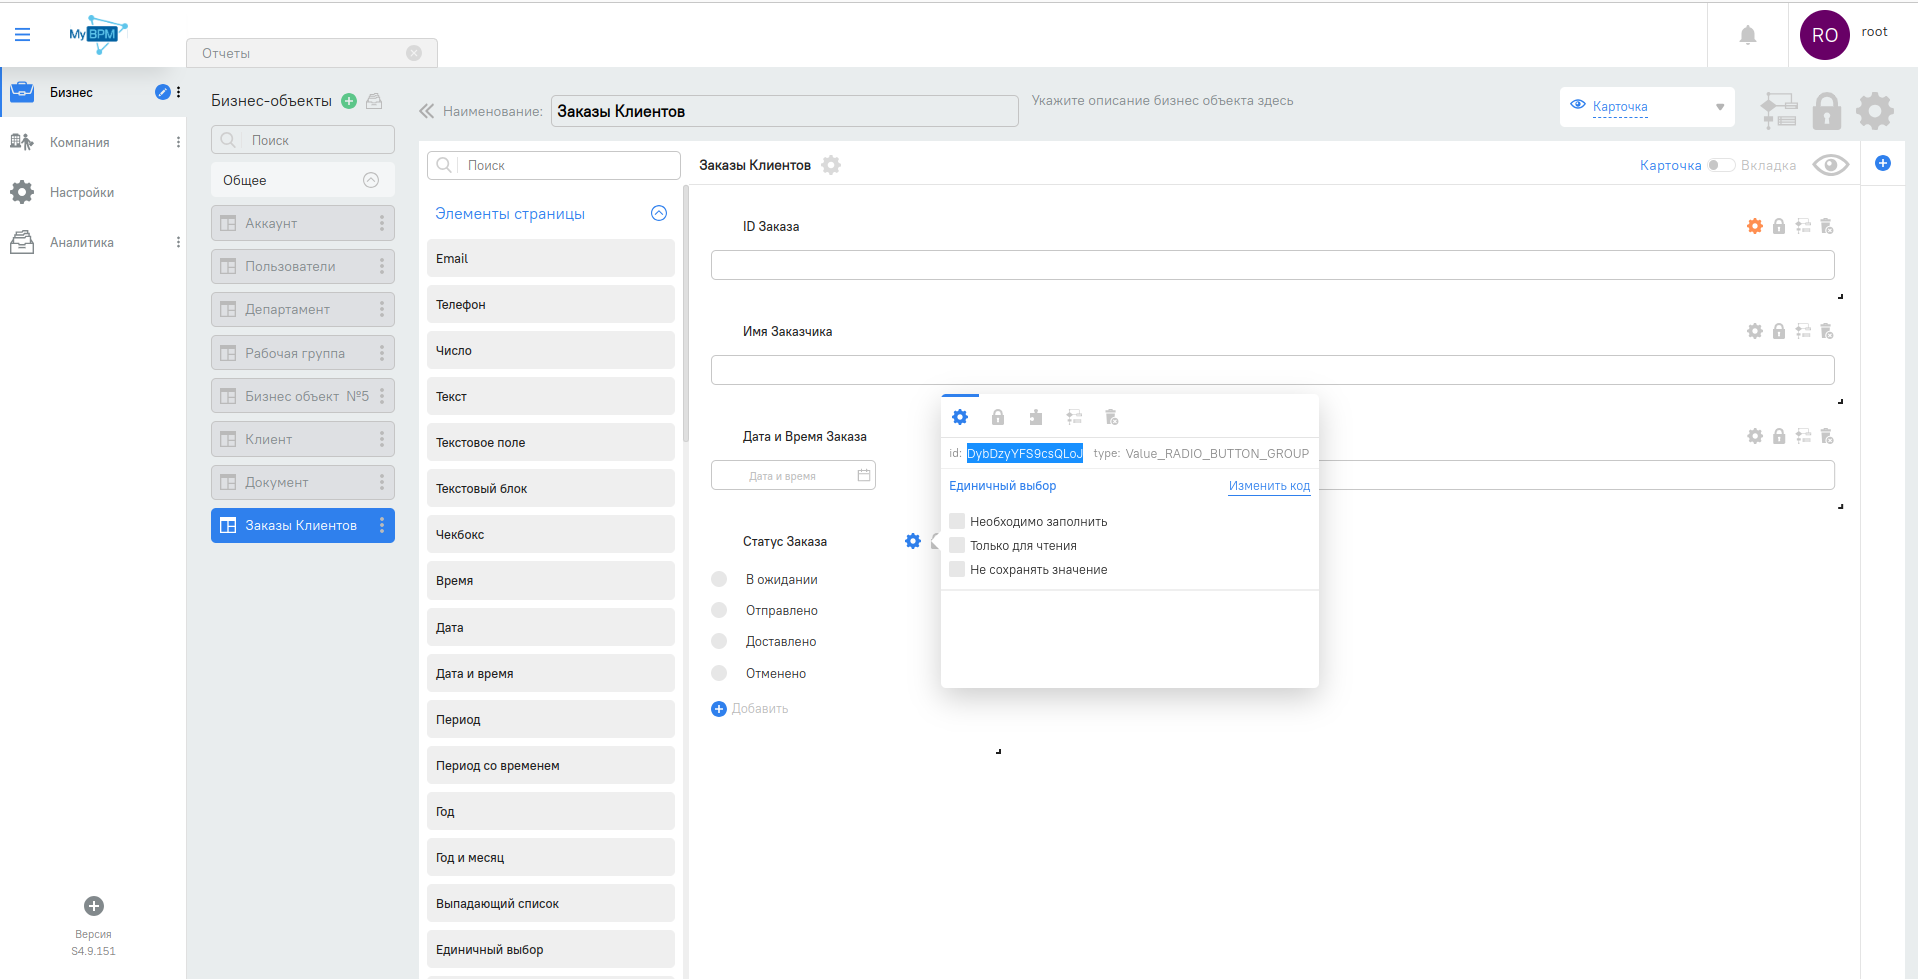Click the large lock icon in header

pyautogui.click(x=1826, y=111)
